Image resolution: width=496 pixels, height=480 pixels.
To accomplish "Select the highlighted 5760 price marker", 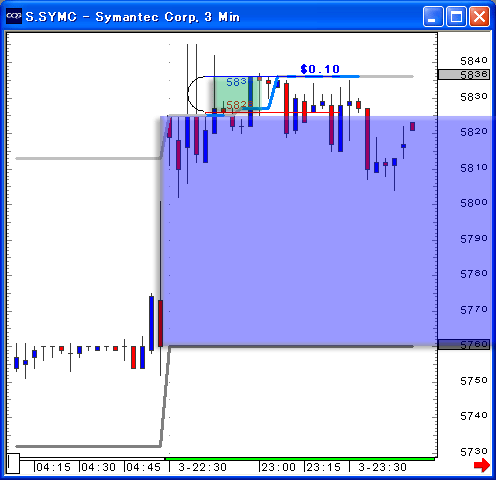I will coord(464,344).
